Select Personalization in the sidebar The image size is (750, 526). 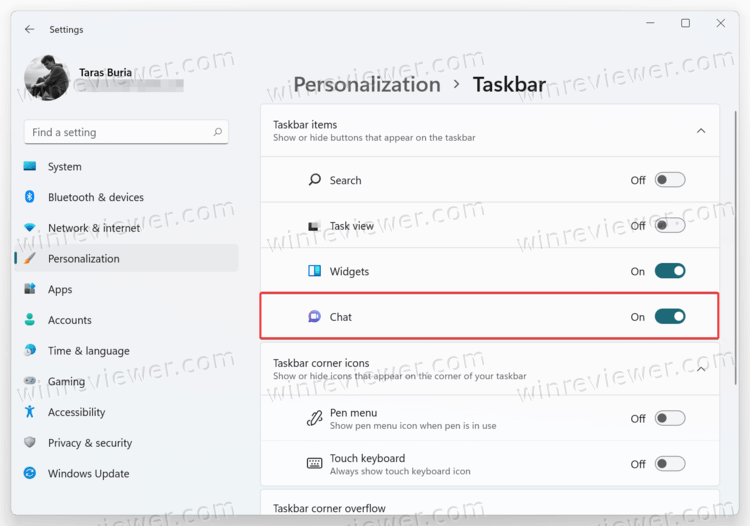pyautogui.click(x=126, y=258)
